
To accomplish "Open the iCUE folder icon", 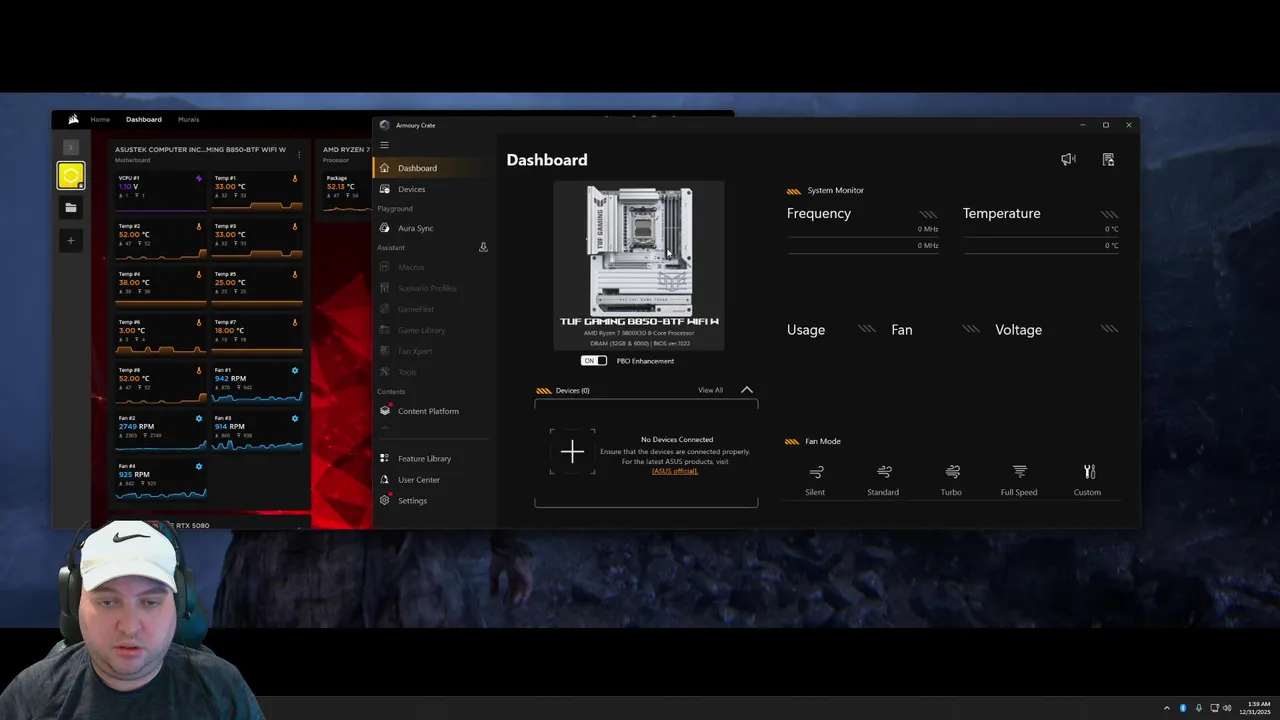I will coord(70,208).
